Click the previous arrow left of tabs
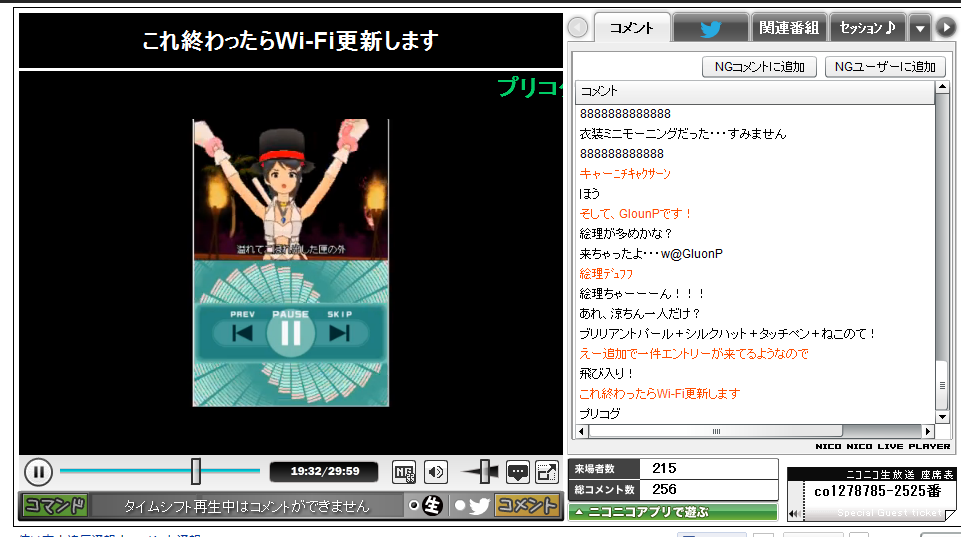Viewport: 961px width, 537px height. pos(577,27)
